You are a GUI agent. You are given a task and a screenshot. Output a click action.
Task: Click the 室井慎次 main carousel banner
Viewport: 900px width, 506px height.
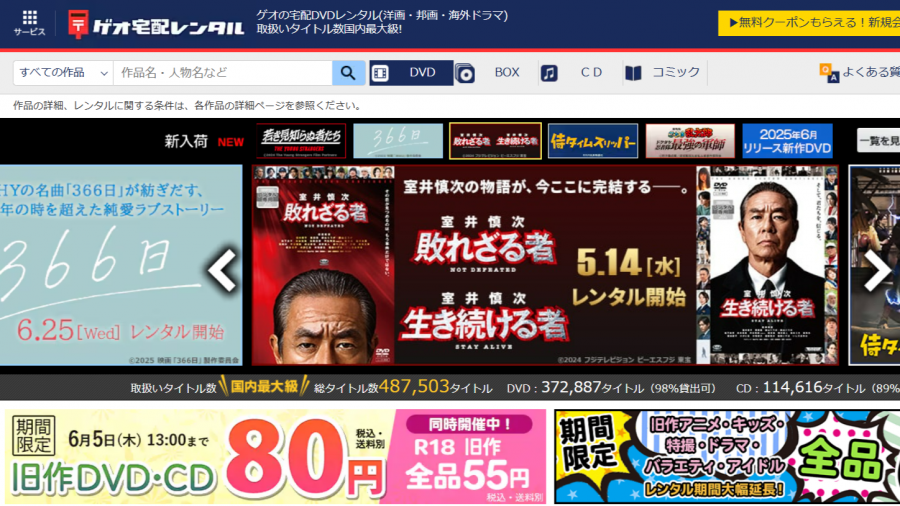545,265
